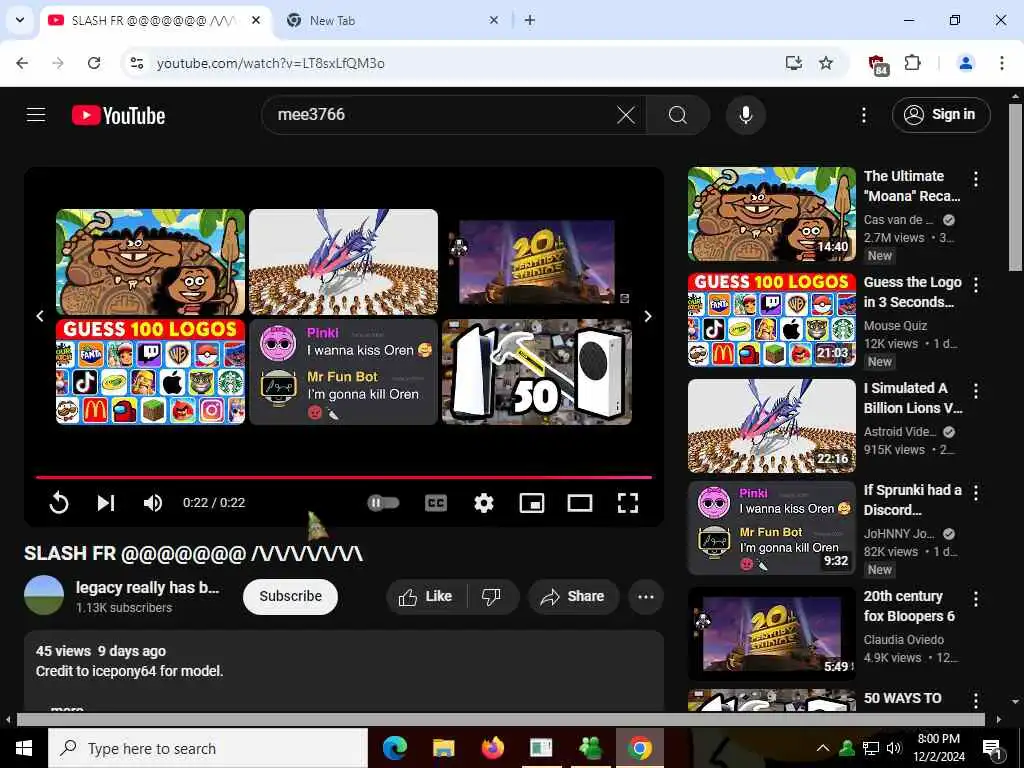Enable miniplayer mode

point(532,503)
